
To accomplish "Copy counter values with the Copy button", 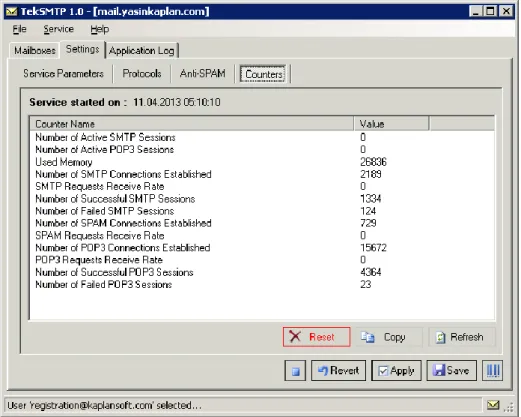I will (x=389, y=337).
